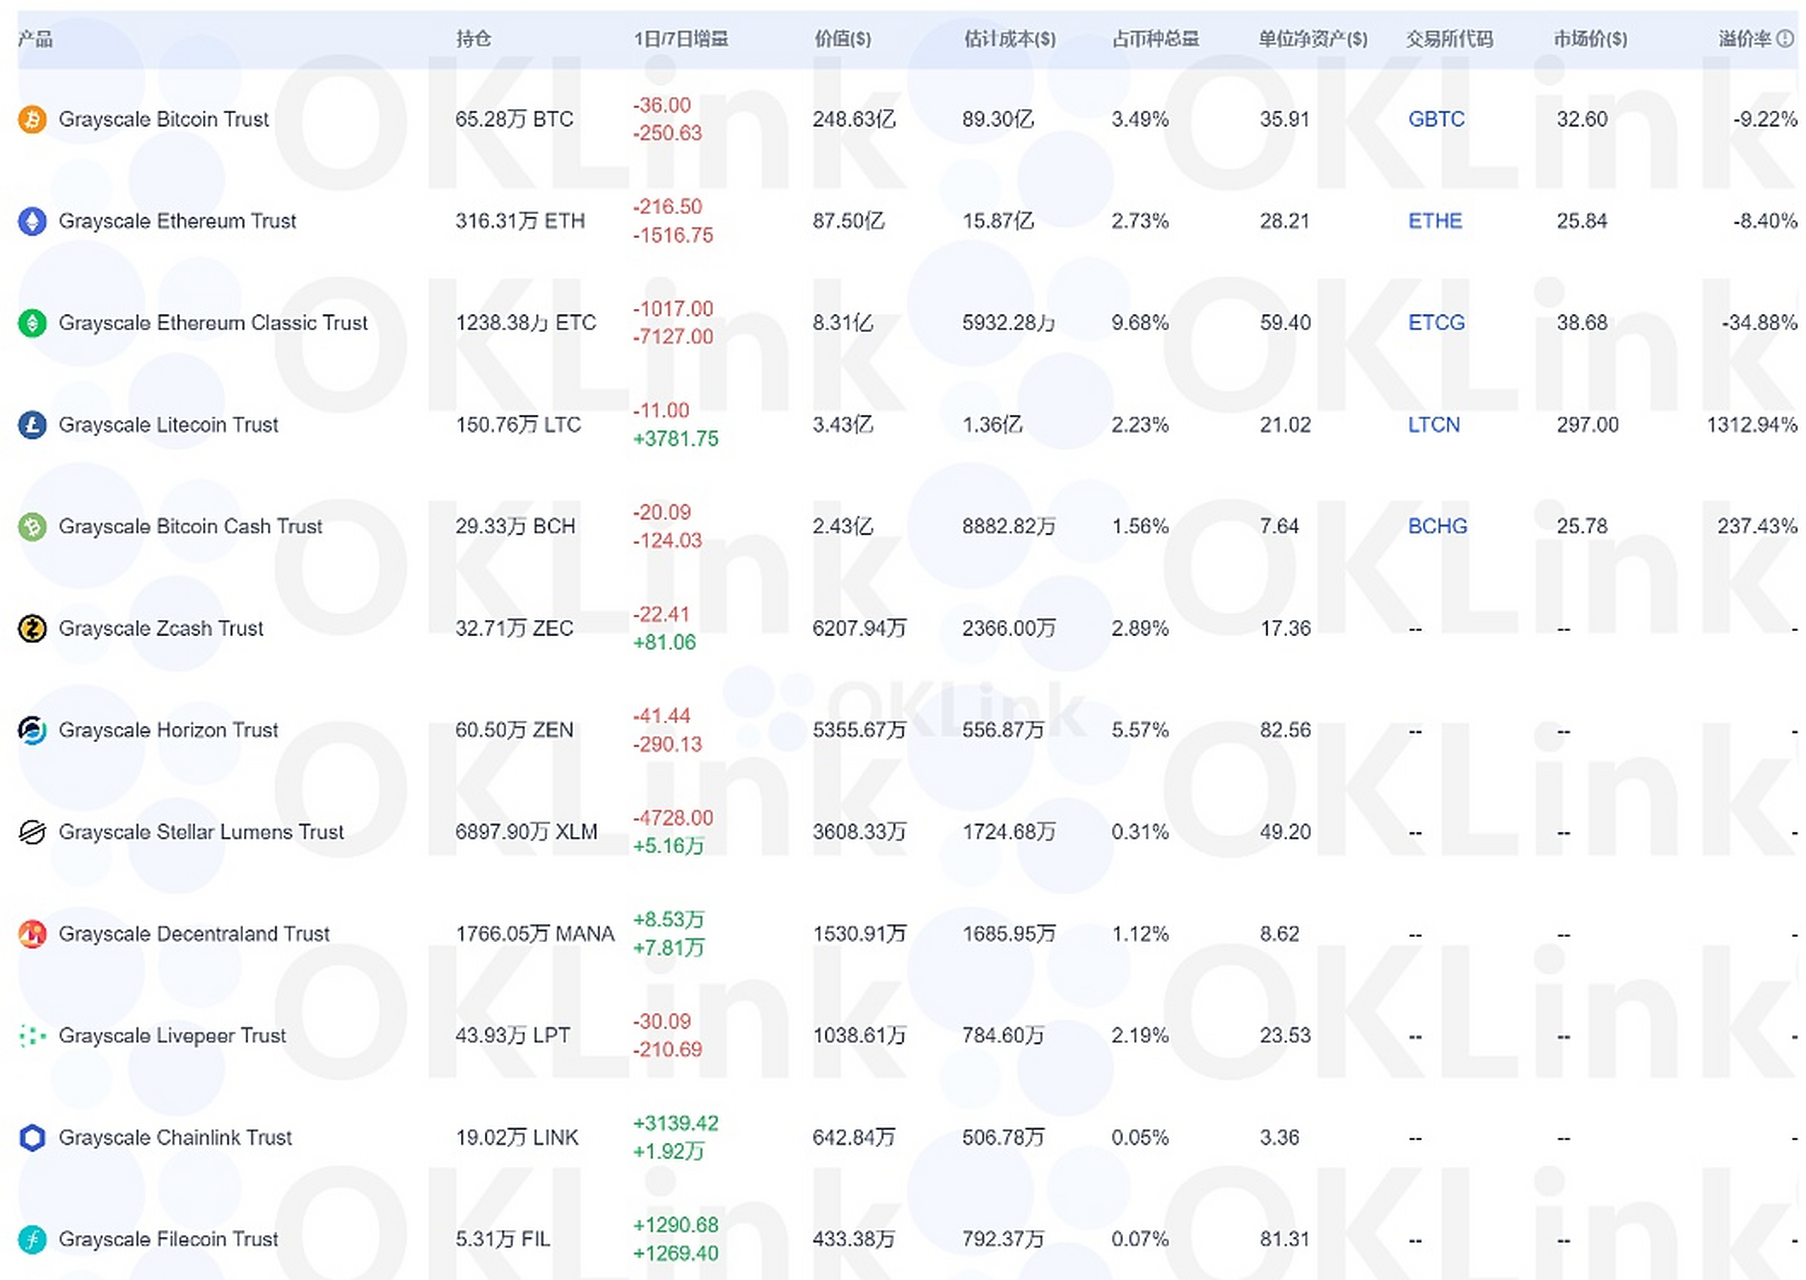Select the Grayscale Horizon Trust row name
The width and height of the screenshot is (1806, 1280).
tap(168, 731)
